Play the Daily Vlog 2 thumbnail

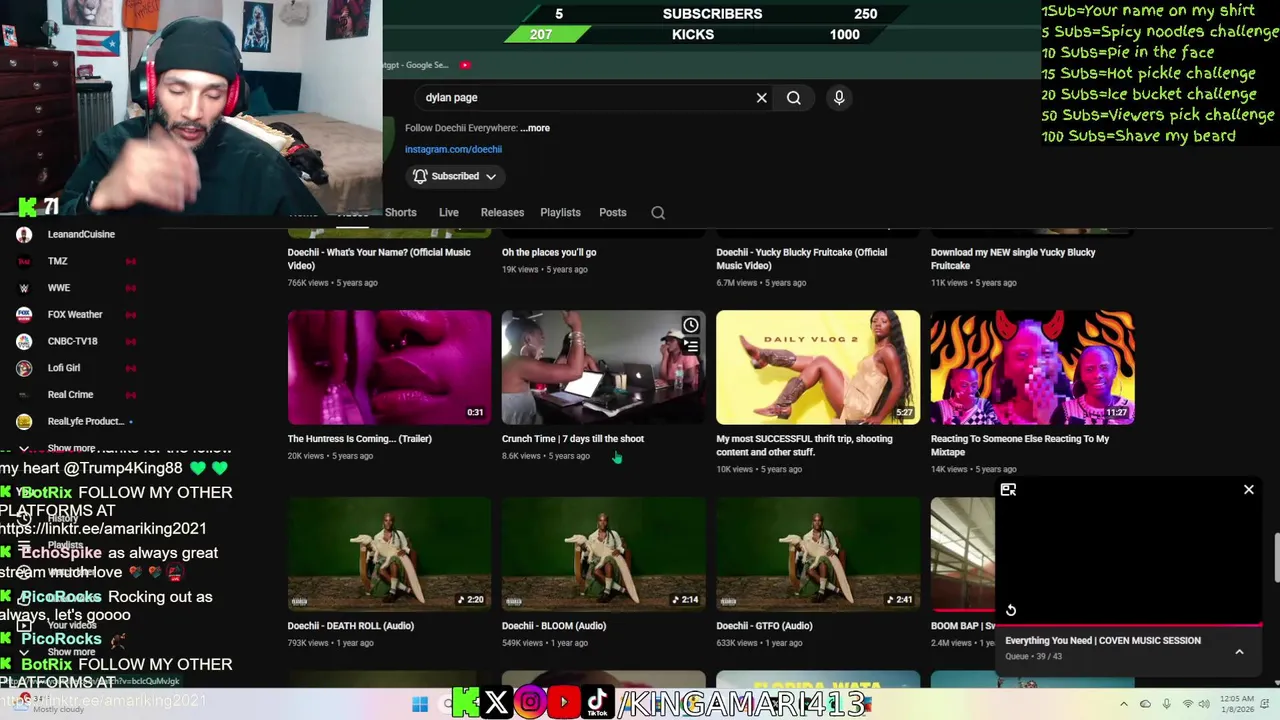pyautogui.click(x=818, y=367)
